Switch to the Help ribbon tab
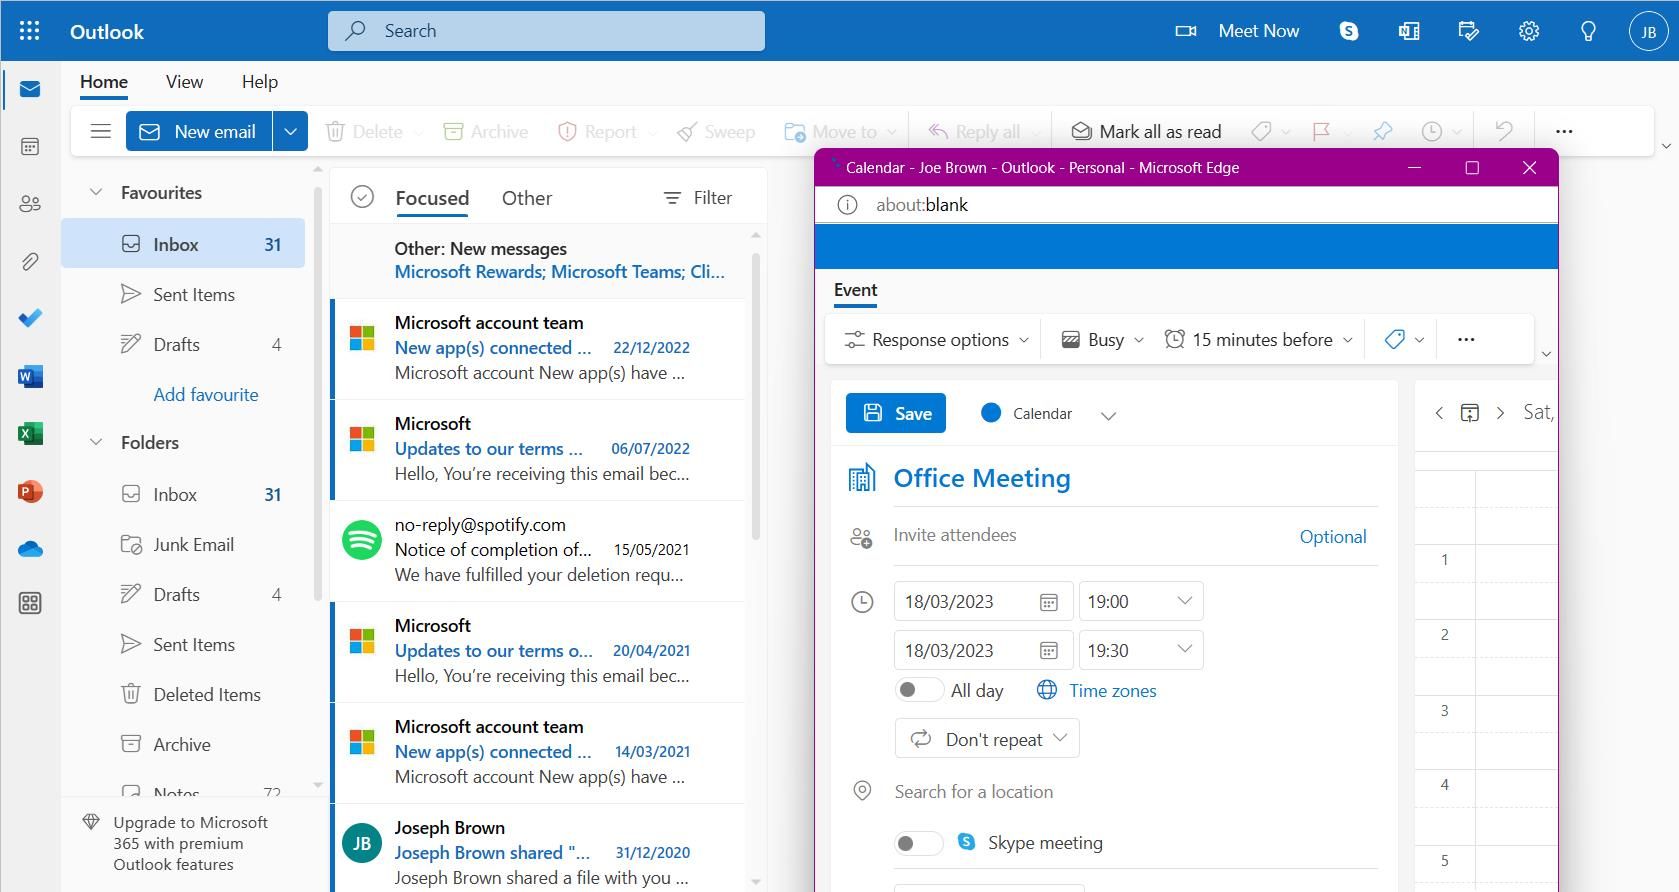Image resolution: width=1679 pixels, height=892 pixels. (x=260, y=82)
